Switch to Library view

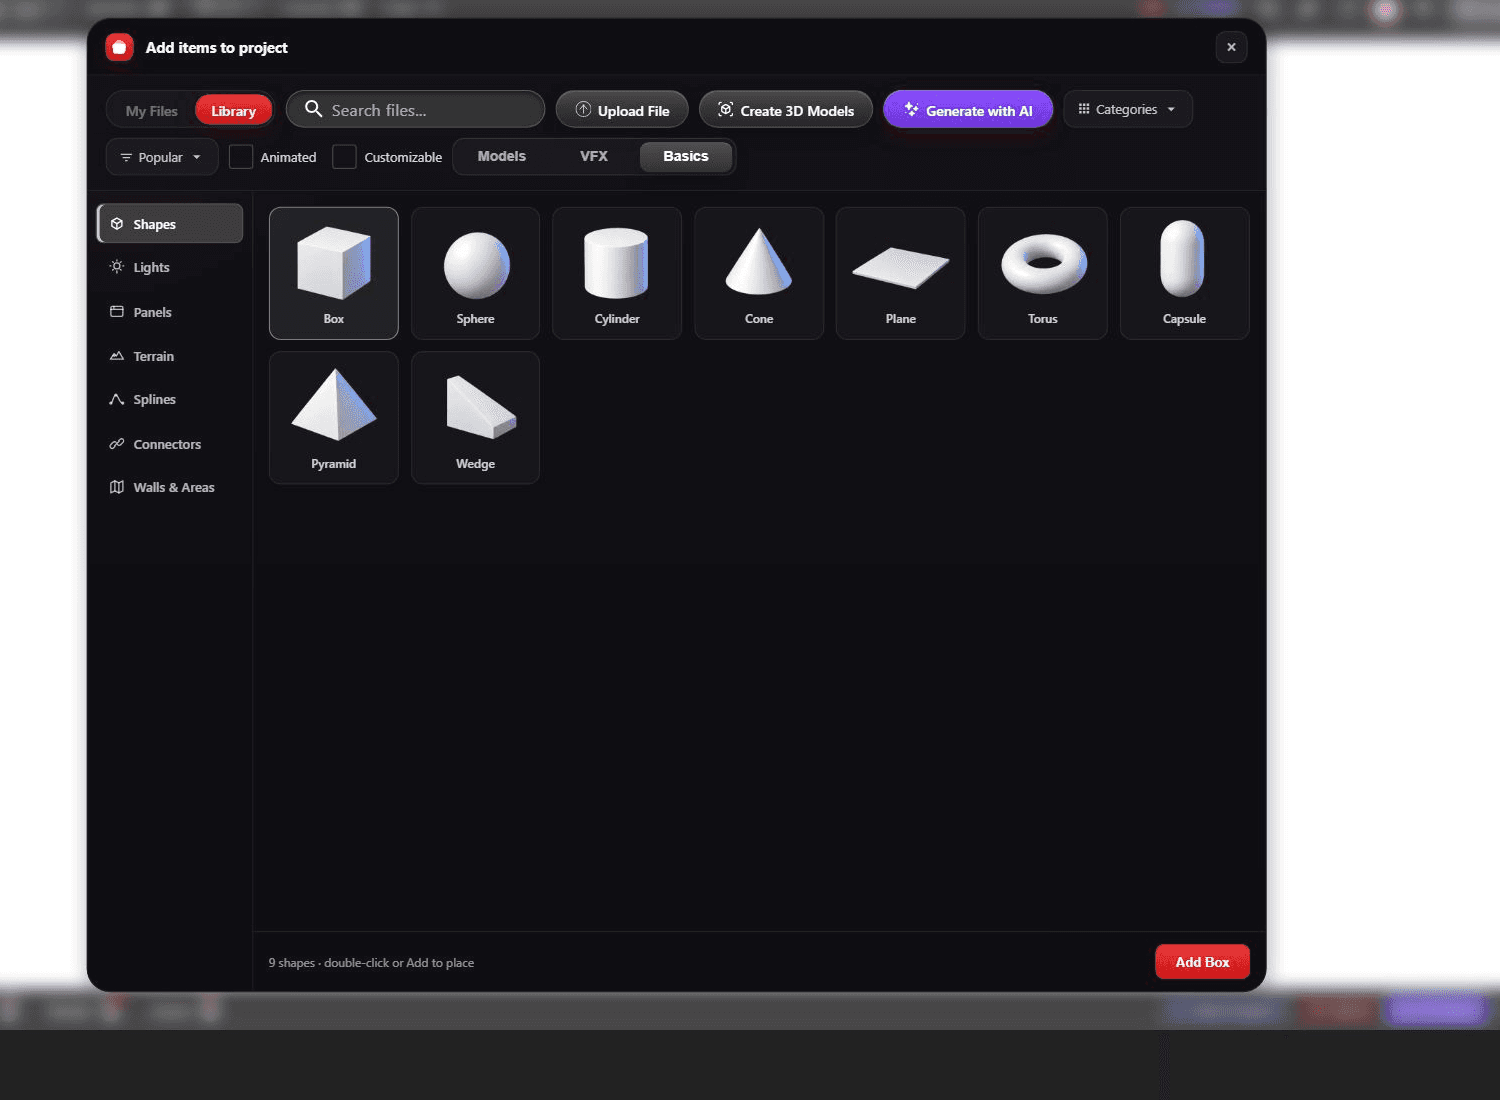pos(233,111)
